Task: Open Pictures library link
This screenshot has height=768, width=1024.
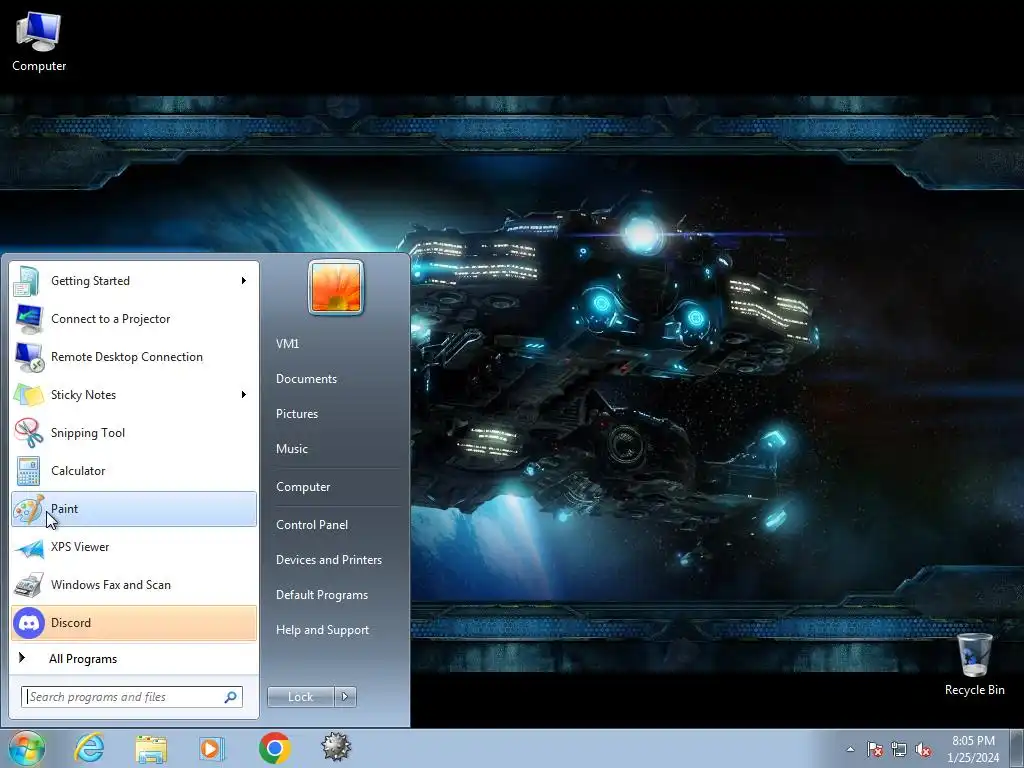Action: click(x=297, y=414)
